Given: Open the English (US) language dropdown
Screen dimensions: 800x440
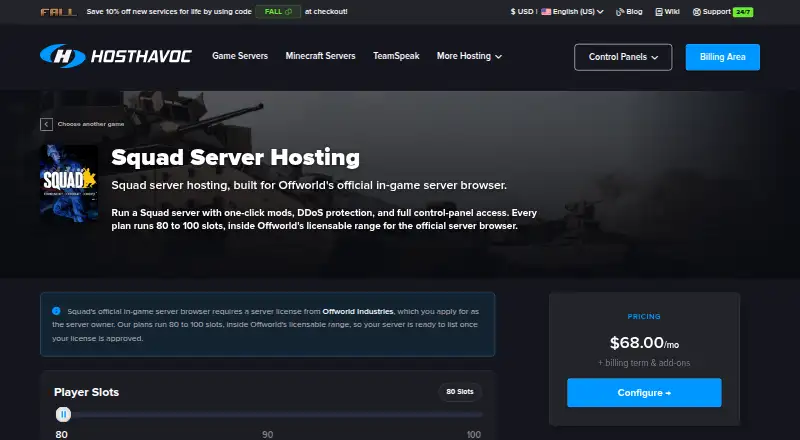Looking at the screenshot, I should pyautogui.click(x=572, y=12).
